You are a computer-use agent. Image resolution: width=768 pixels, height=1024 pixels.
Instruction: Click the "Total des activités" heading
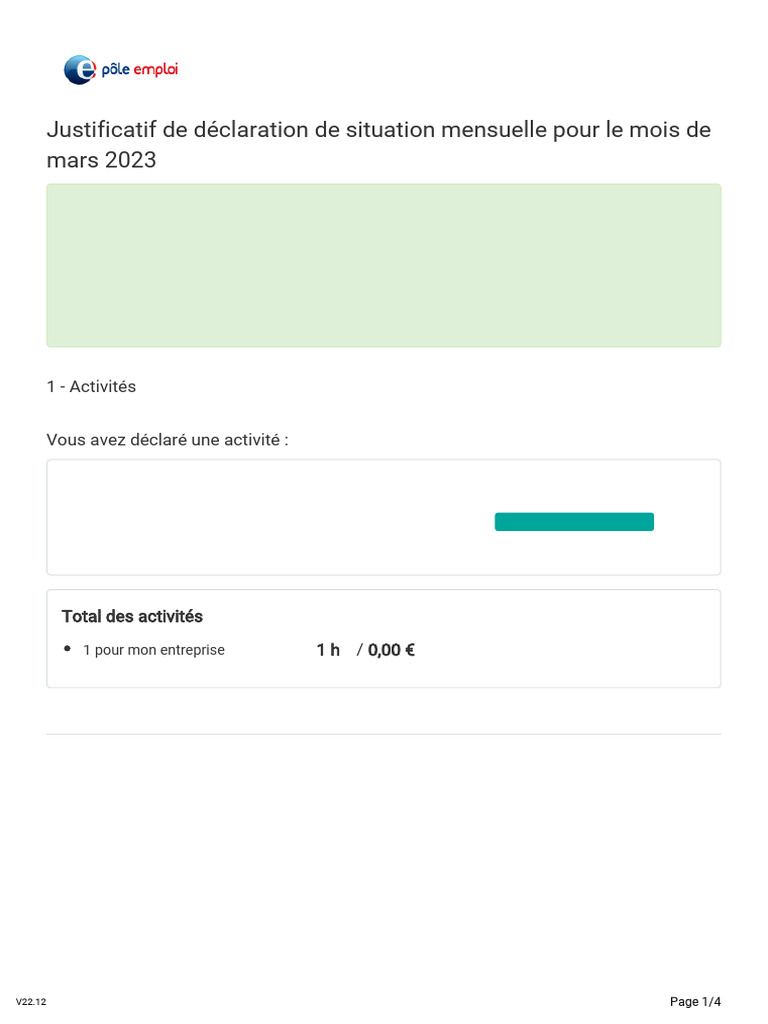132,616
